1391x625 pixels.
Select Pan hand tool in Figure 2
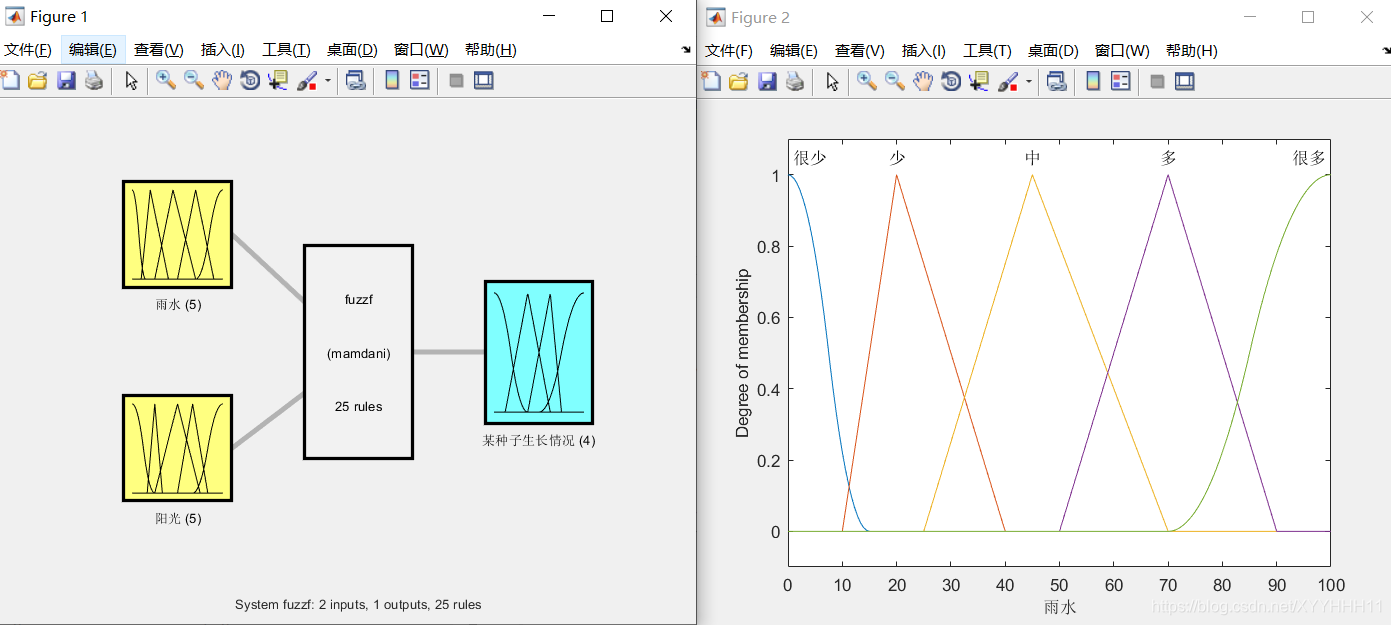point(923,81)
